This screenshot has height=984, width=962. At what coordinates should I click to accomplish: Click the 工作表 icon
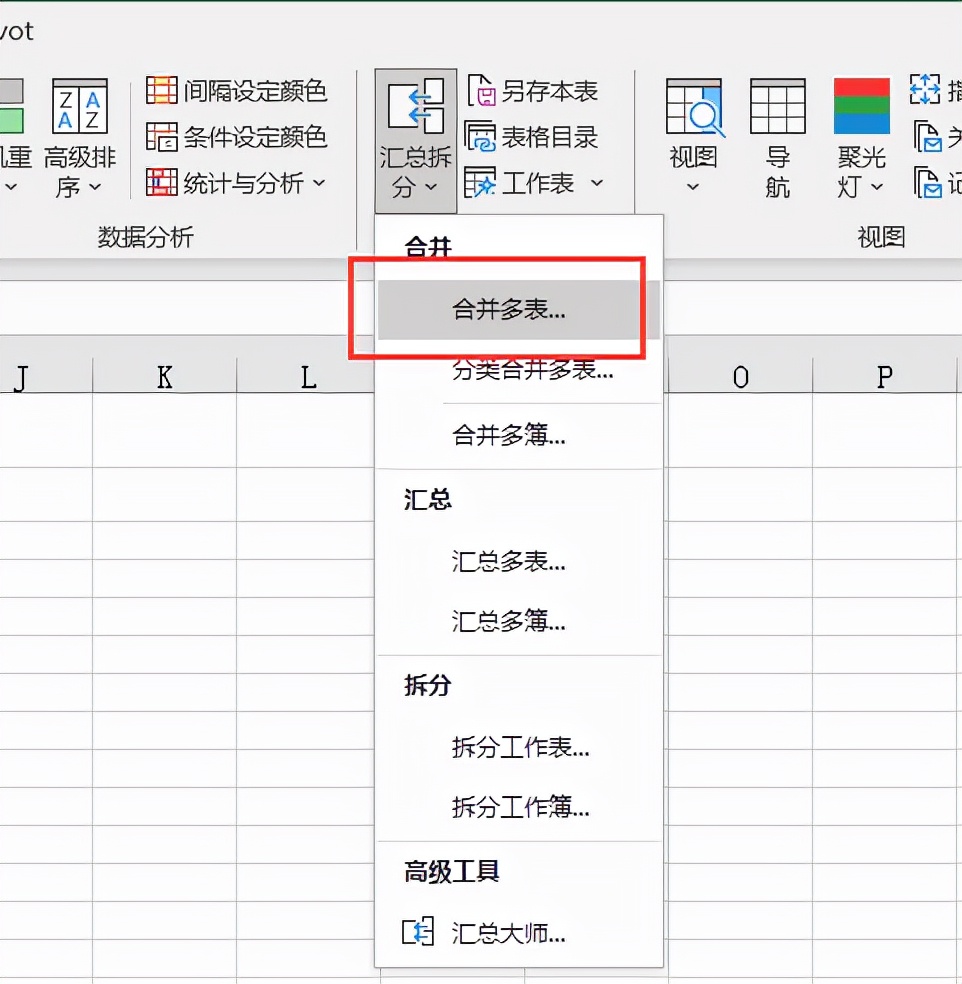pos(480,183)
